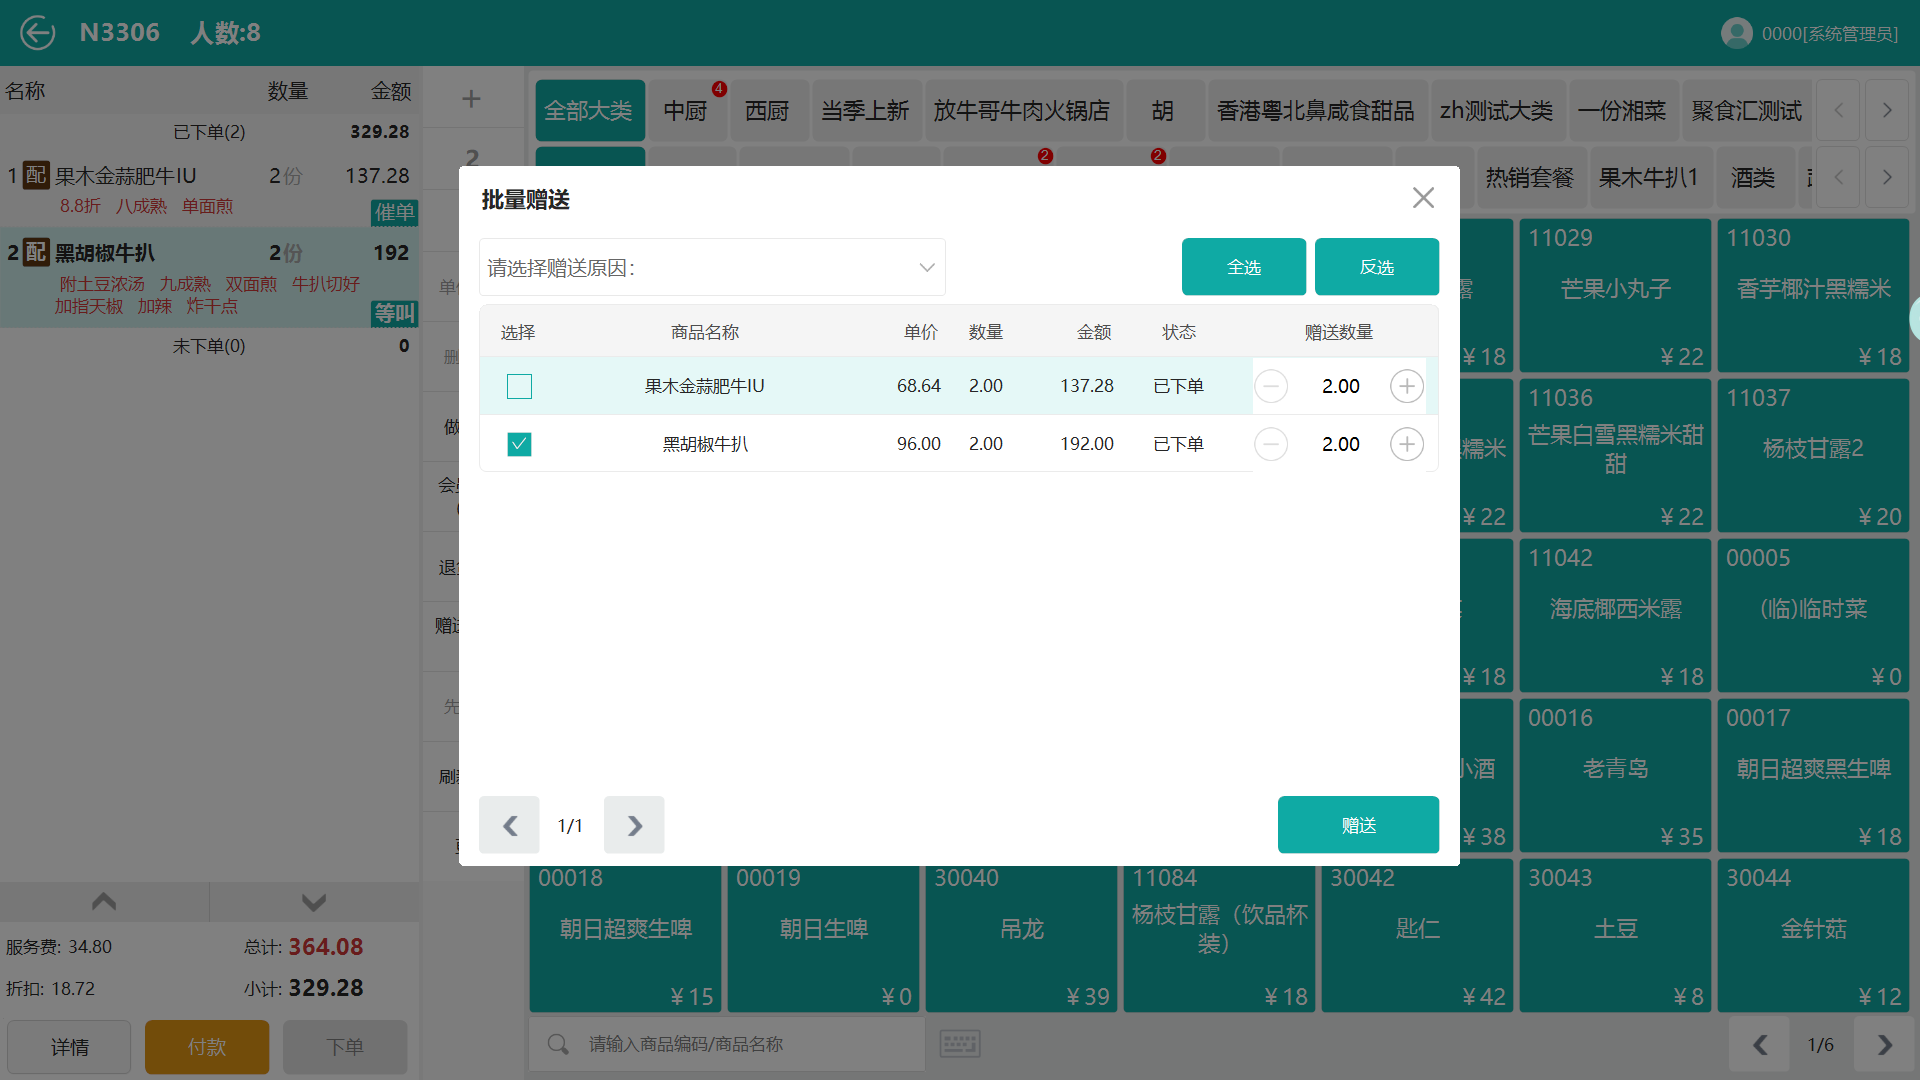
Task: Click the plus quantity button in side panel
Action: tap(471, 98)
